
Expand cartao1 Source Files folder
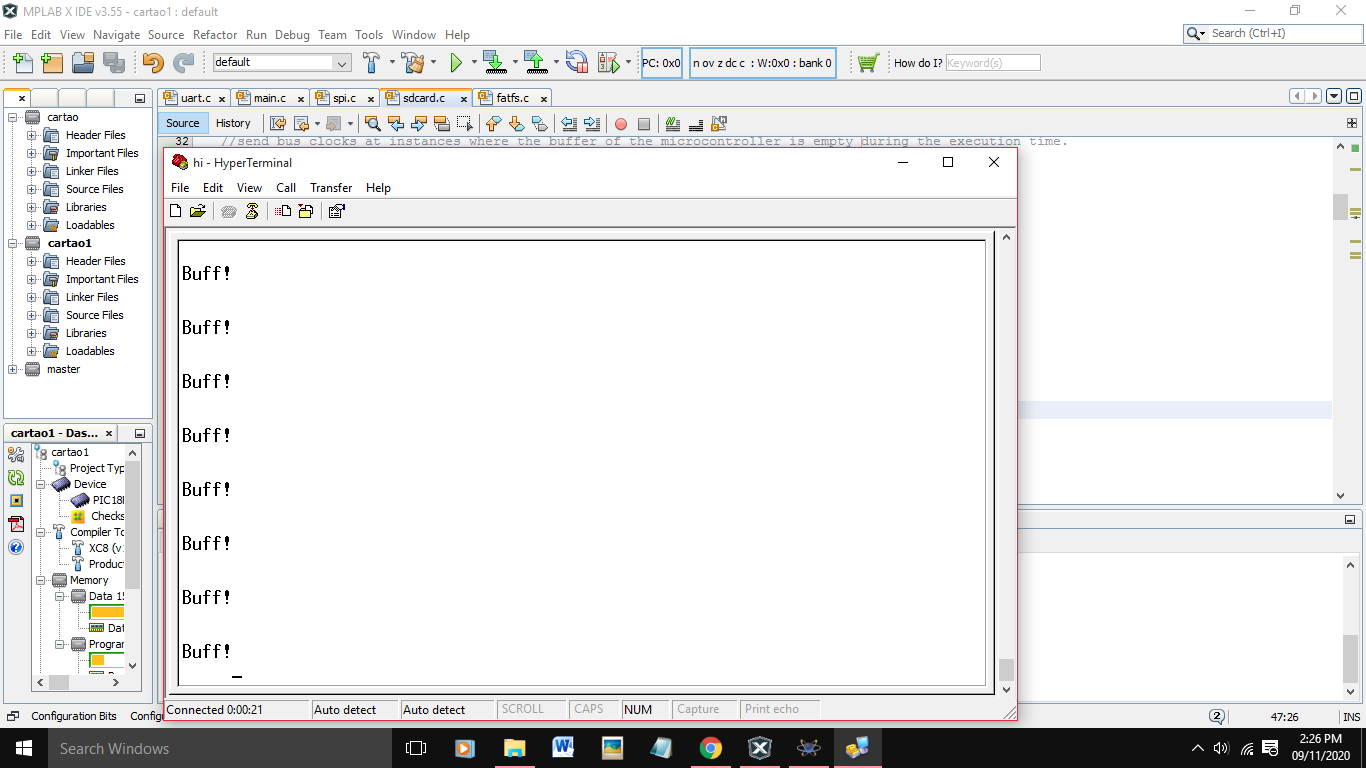pos(31,315)
